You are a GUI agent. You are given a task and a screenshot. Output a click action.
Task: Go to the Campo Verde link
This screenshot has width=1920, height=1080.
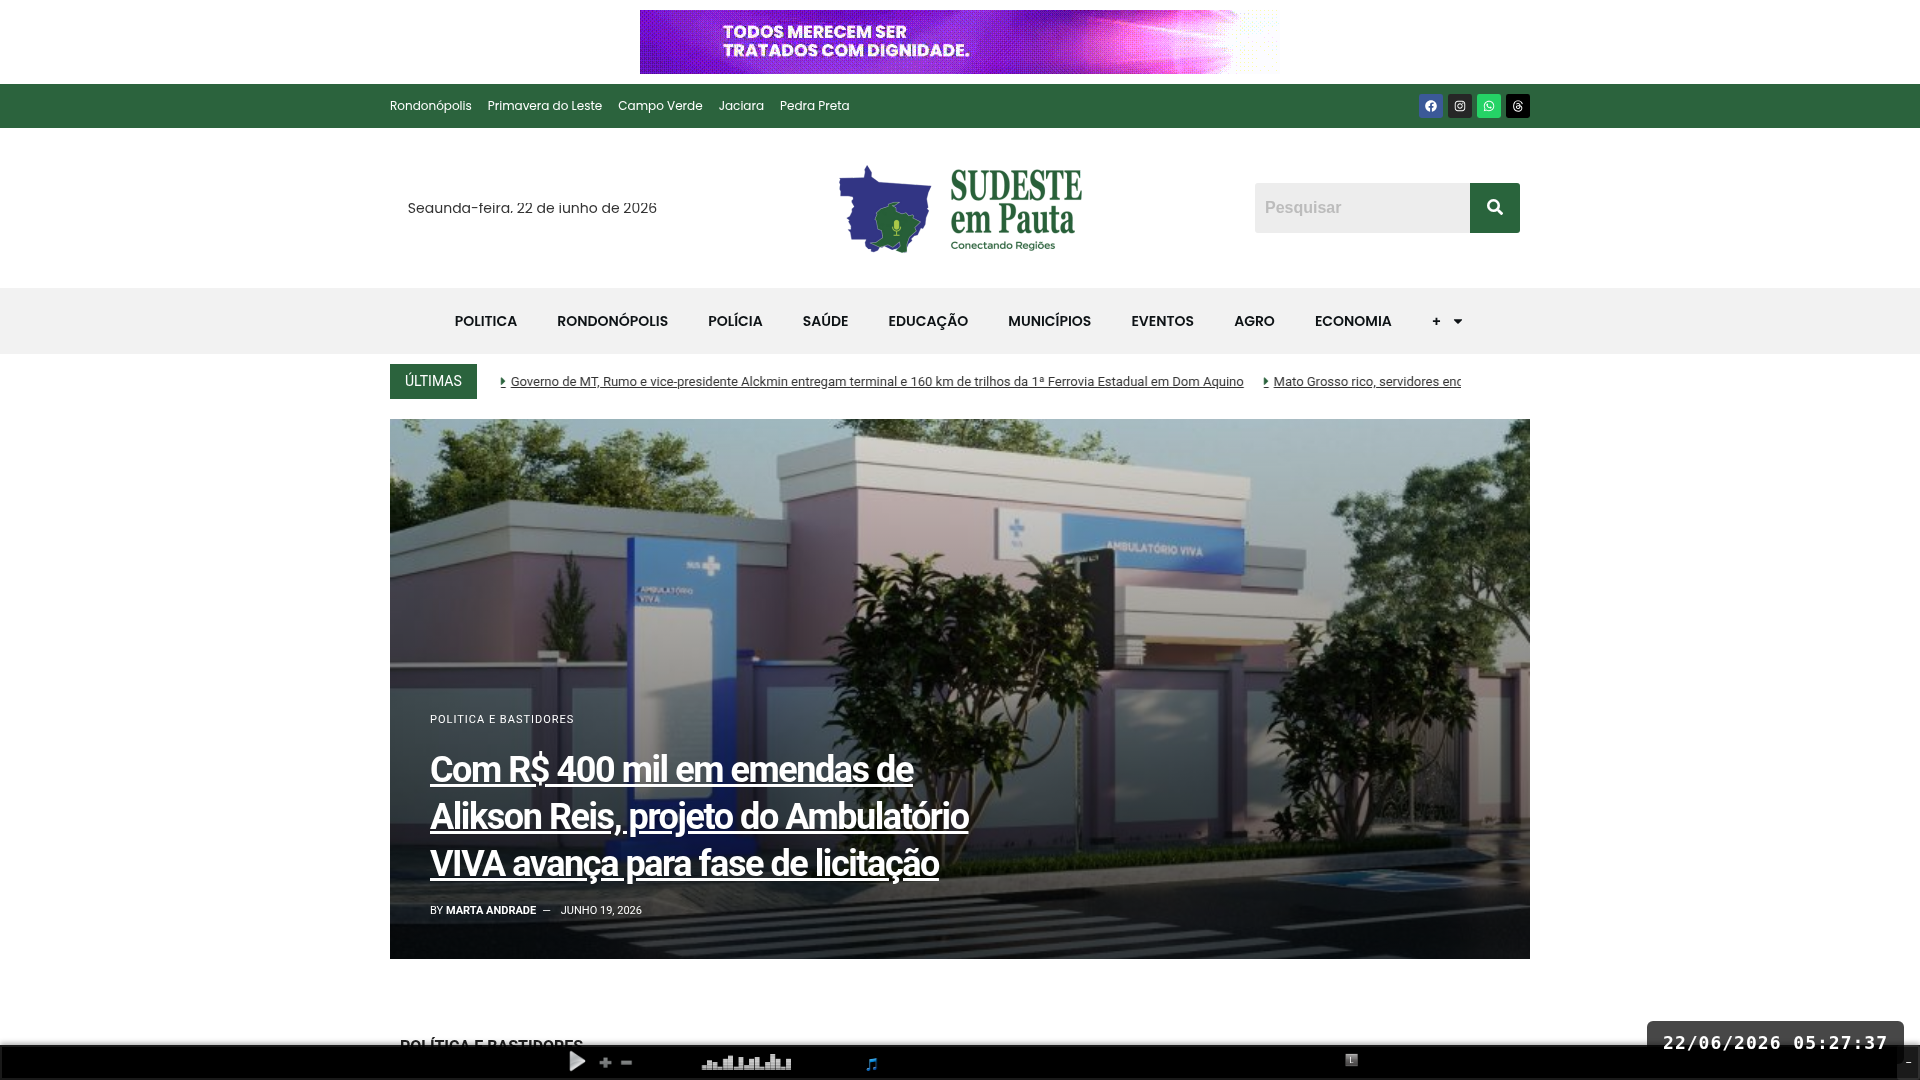pos(660,106)
